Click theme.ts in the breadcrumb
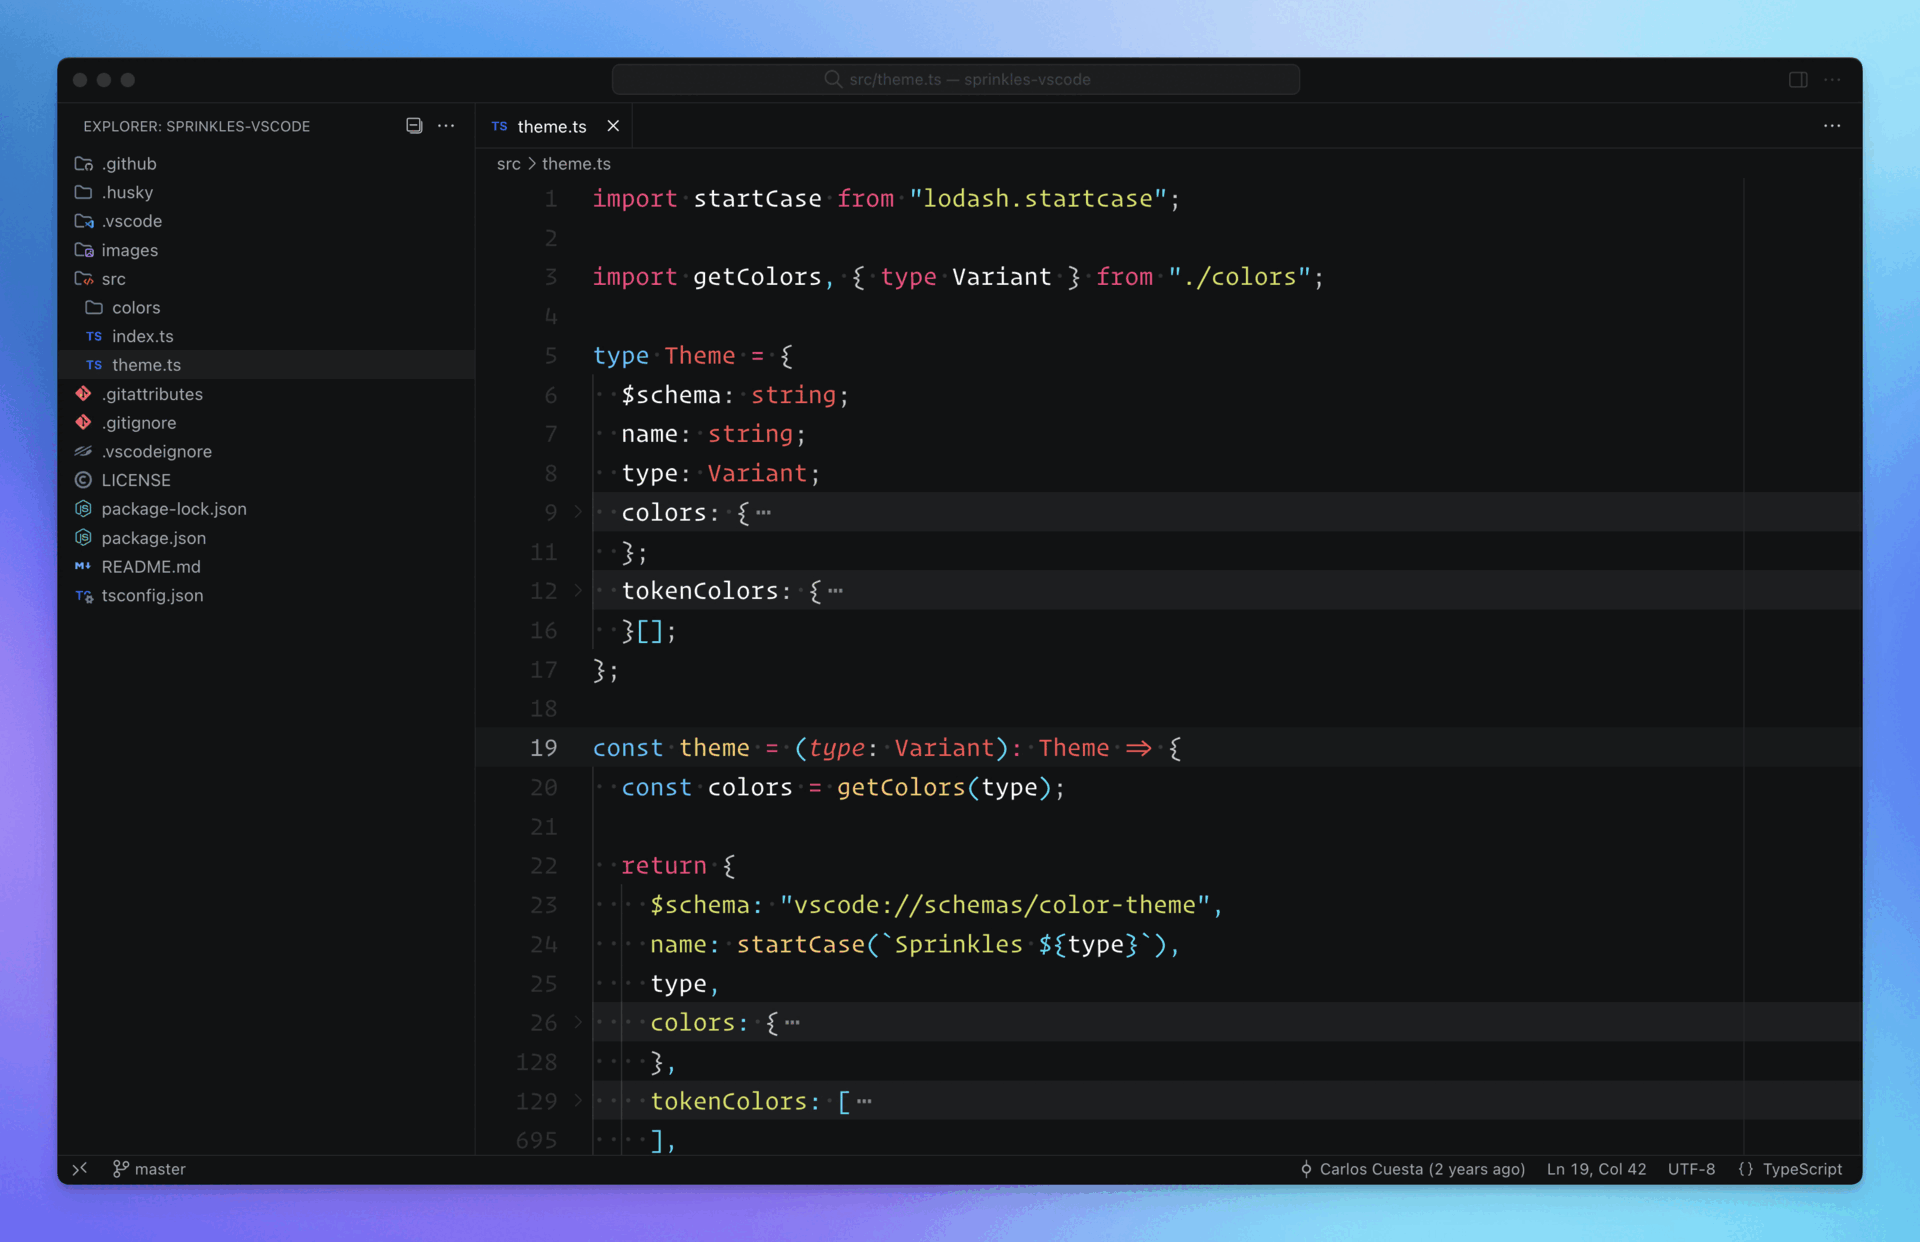 point(576,164)
